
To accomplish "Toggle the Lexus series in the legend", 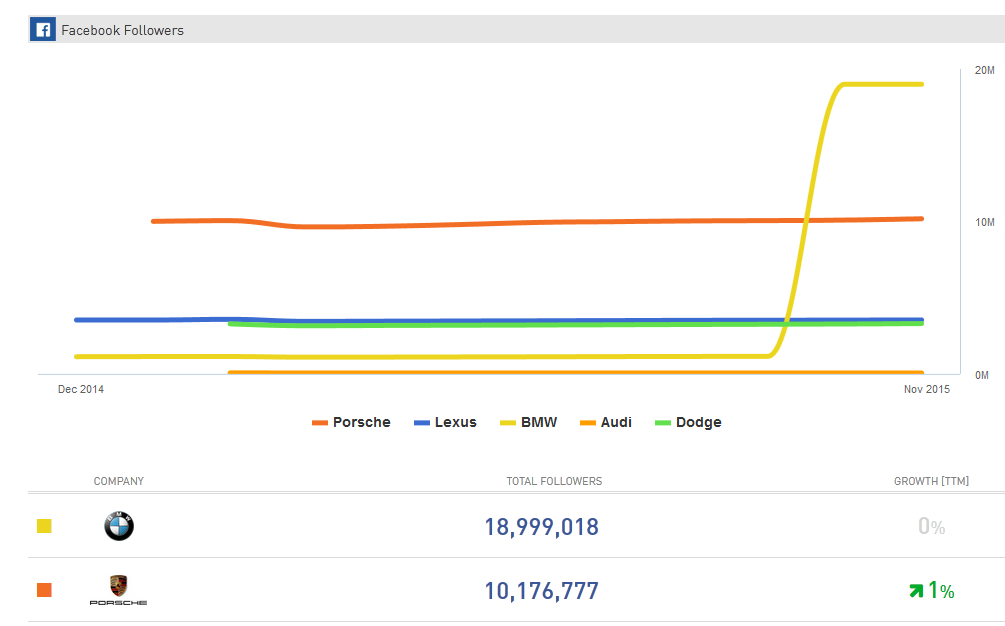I will [445, 422].
